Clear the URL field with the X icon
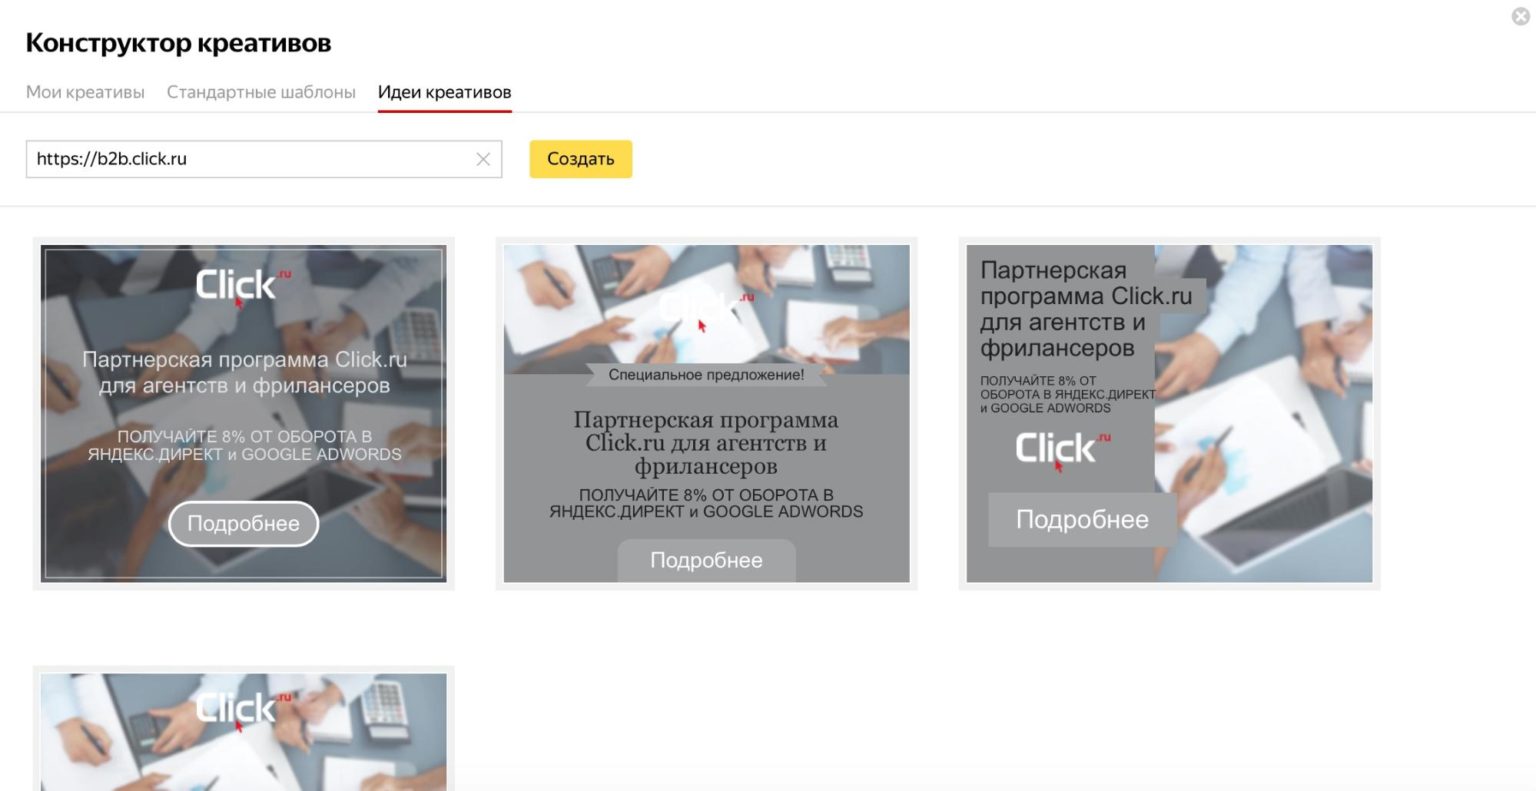 [x=483, y=159]
